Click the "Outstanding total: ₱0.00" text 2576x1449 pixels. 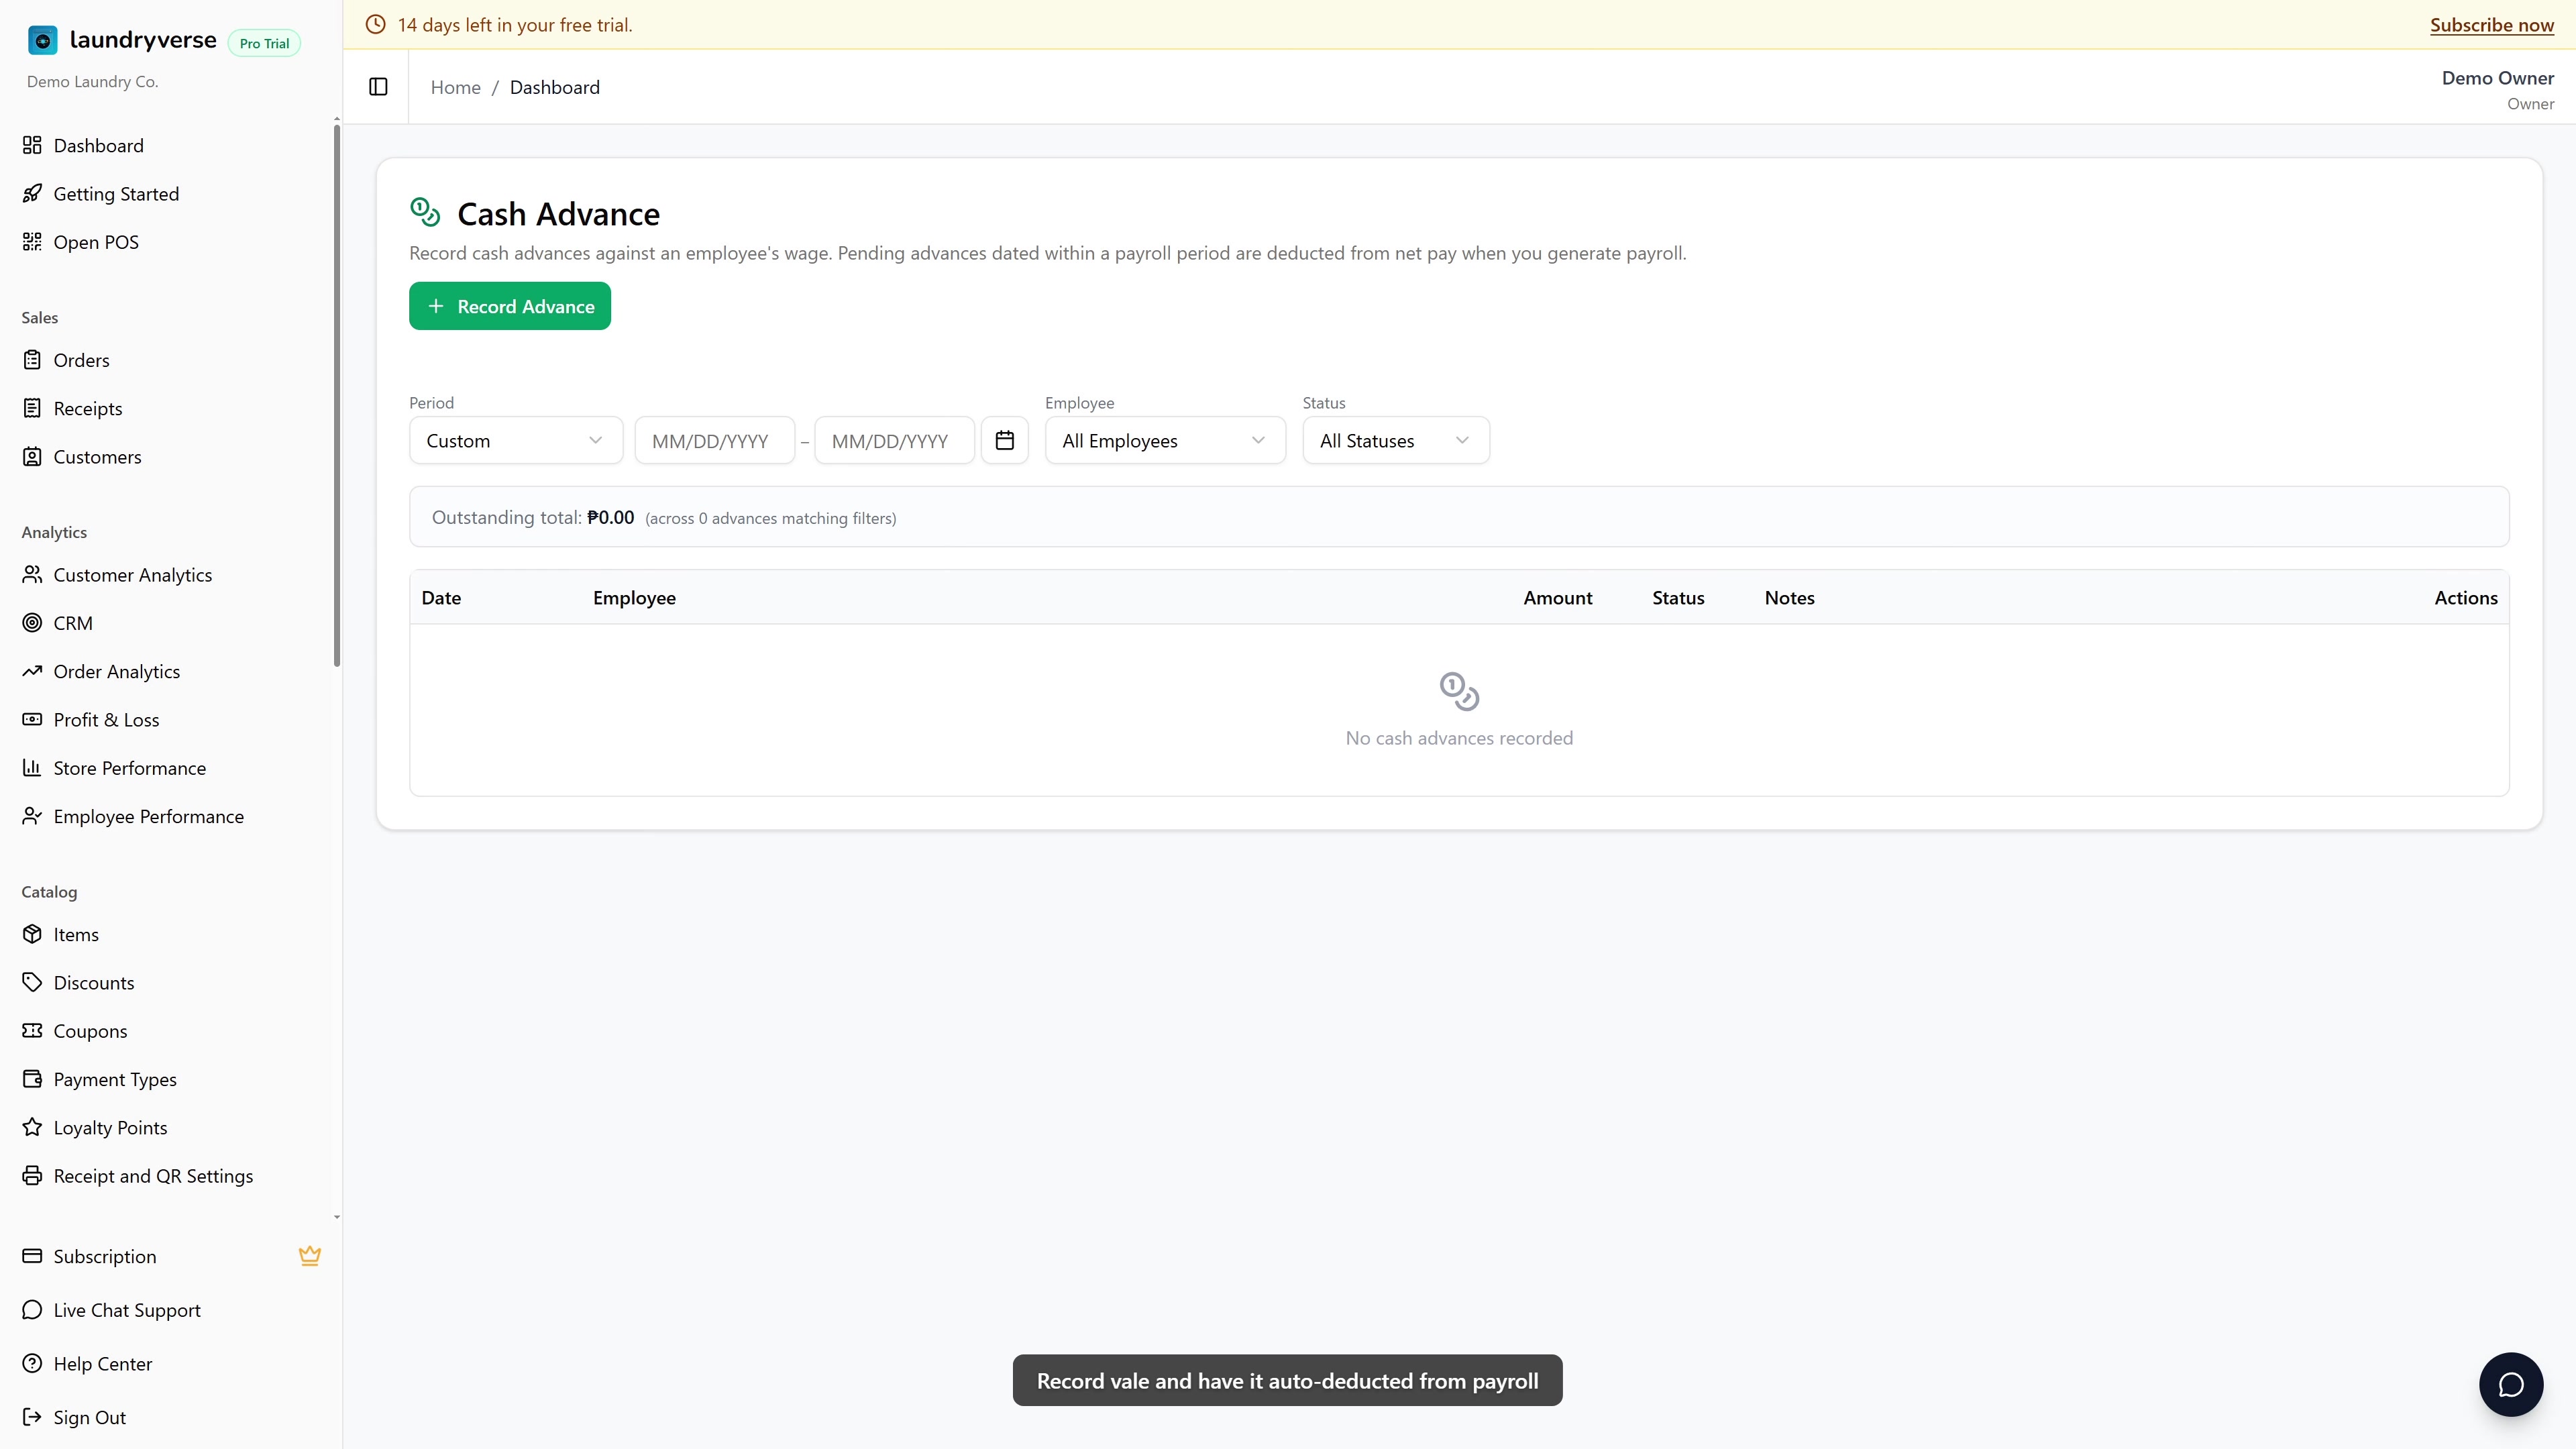coord(533,517)
